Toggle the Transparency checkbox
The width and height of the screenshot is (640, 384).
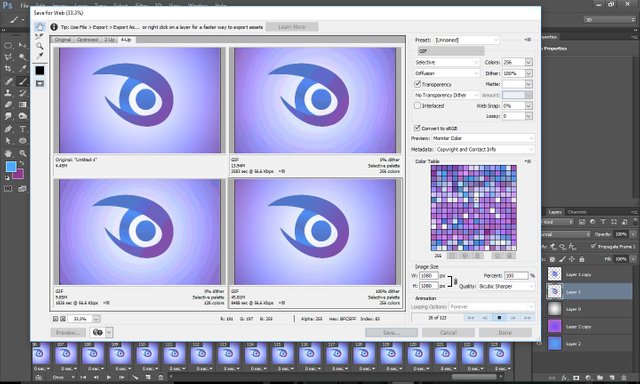click(417, 84)
